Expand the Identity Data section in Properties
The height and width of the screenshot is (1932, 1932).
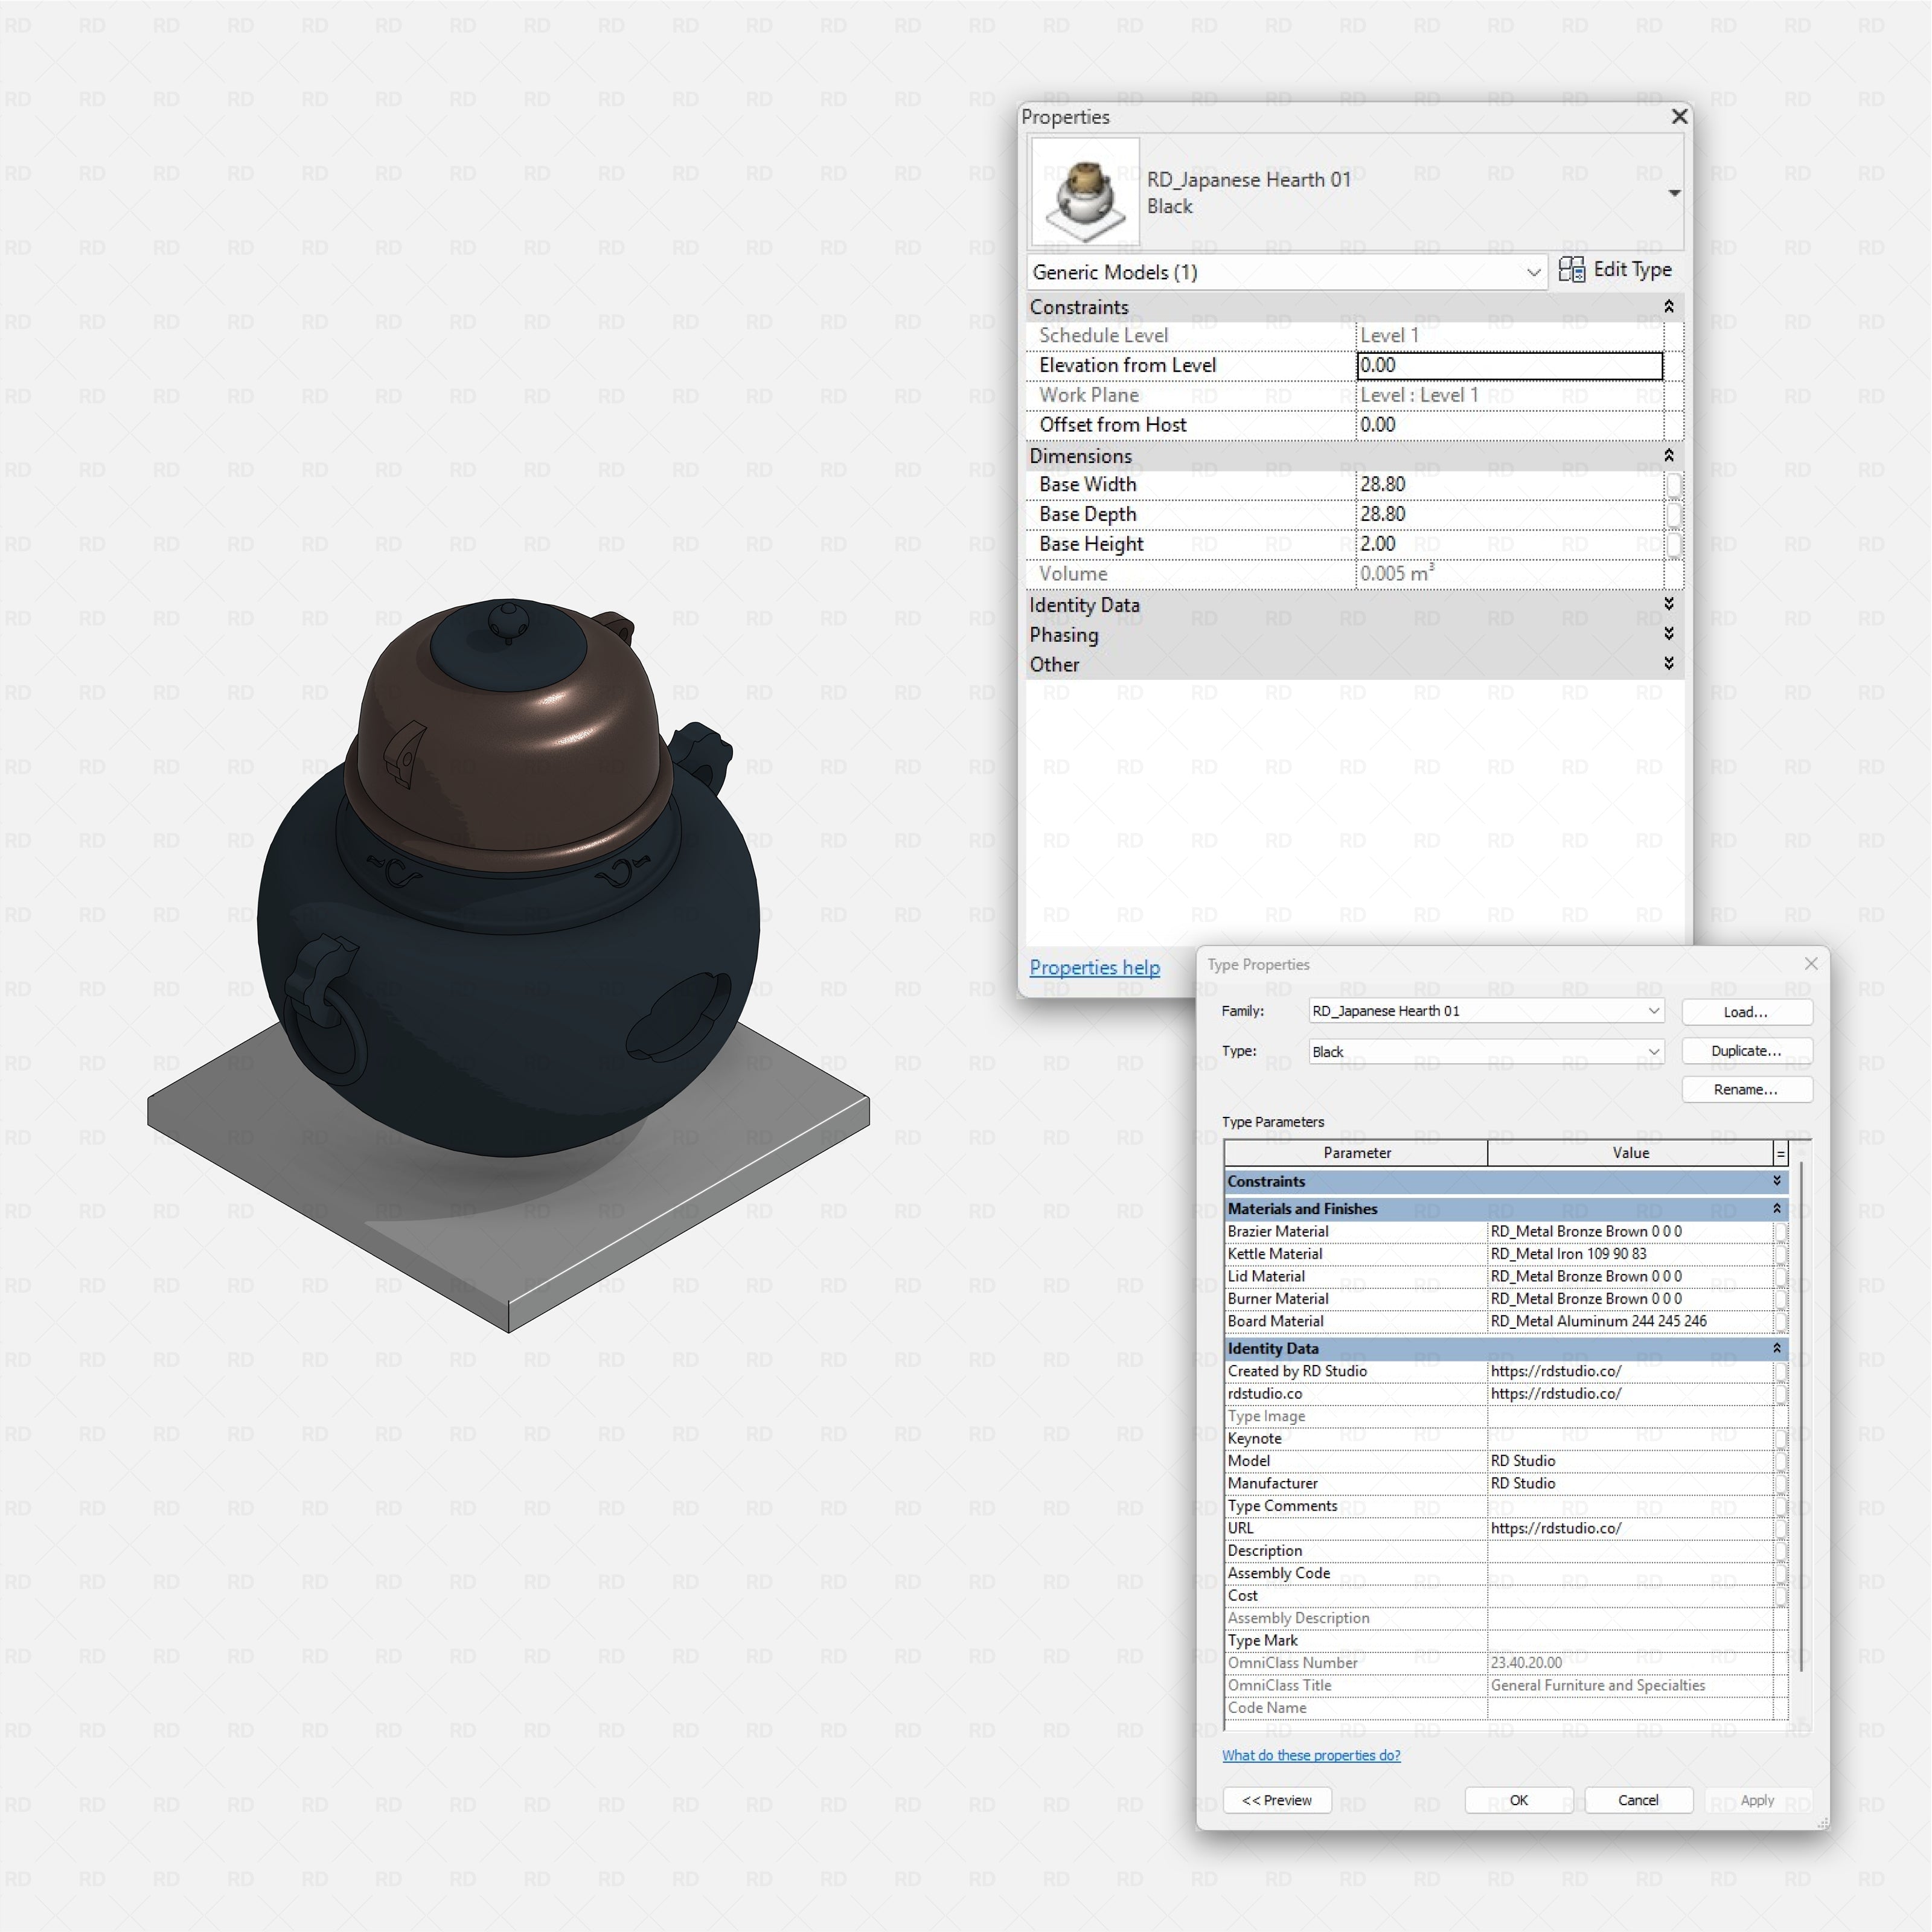[x=1668, y=604]
